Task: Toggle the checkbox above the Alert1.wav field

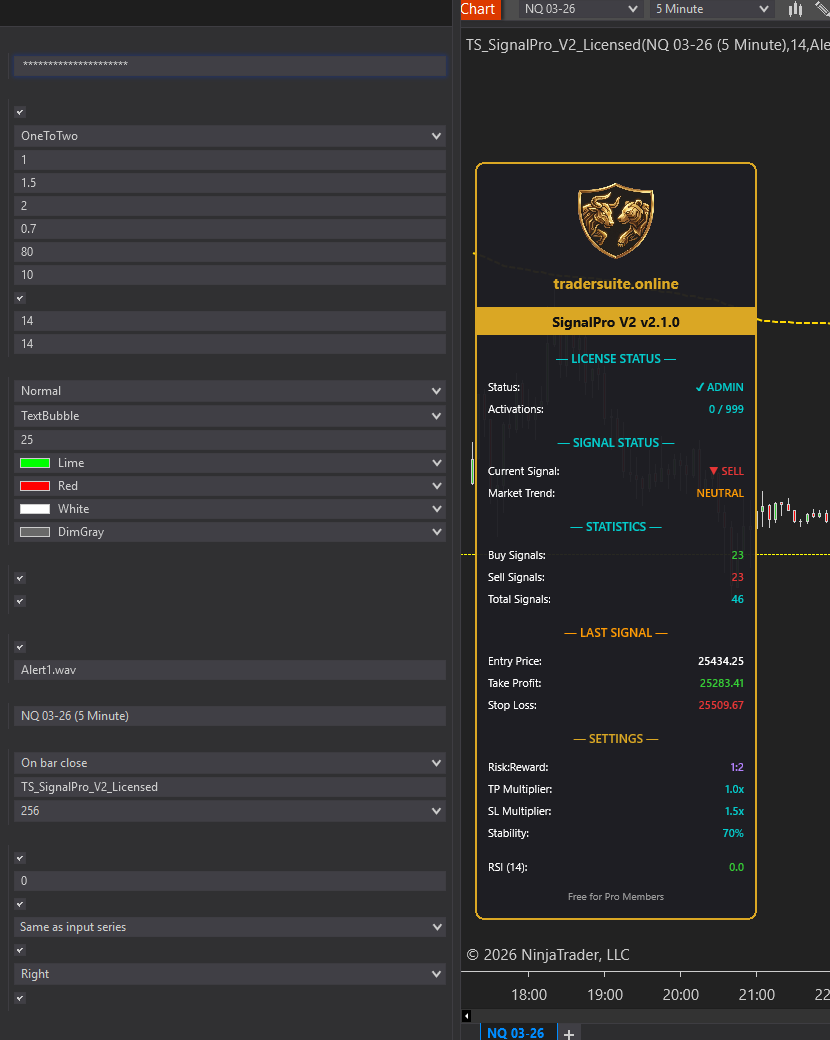Action: click(20, 647)
